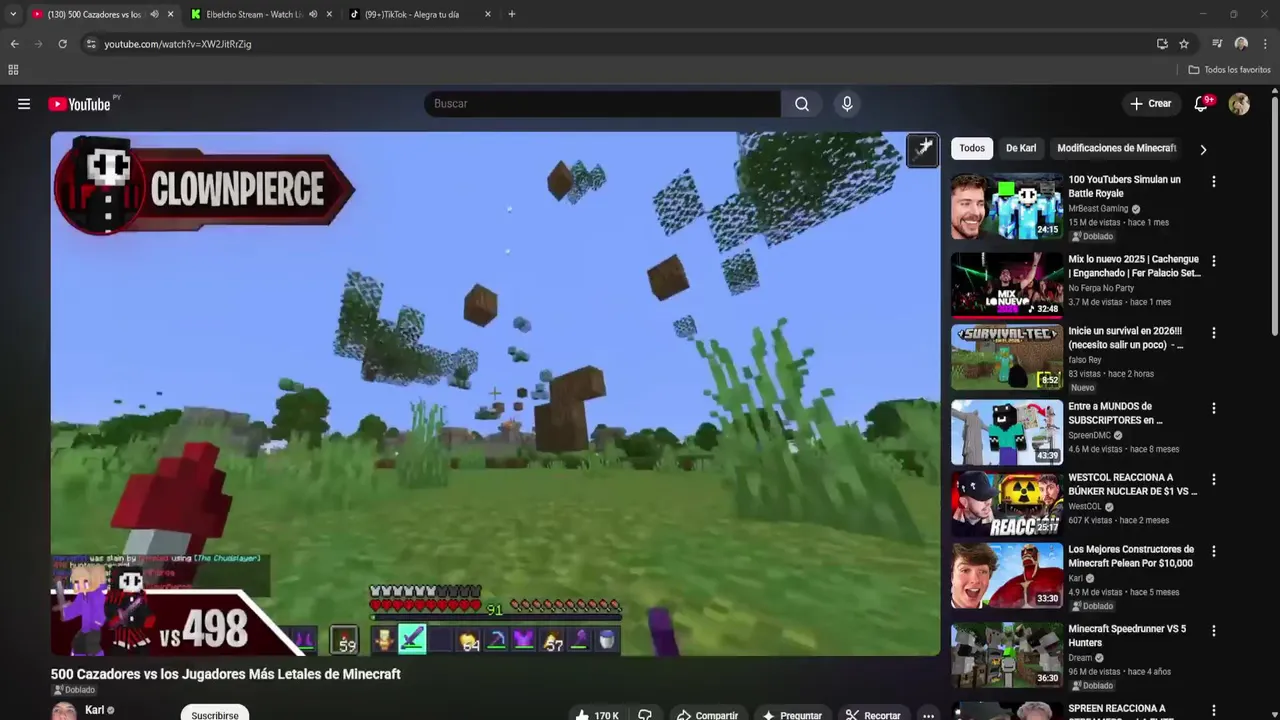Screen dimensions: 1280x720
Task: Click the pin icon on the video corner
Action: tap(922, 150)
